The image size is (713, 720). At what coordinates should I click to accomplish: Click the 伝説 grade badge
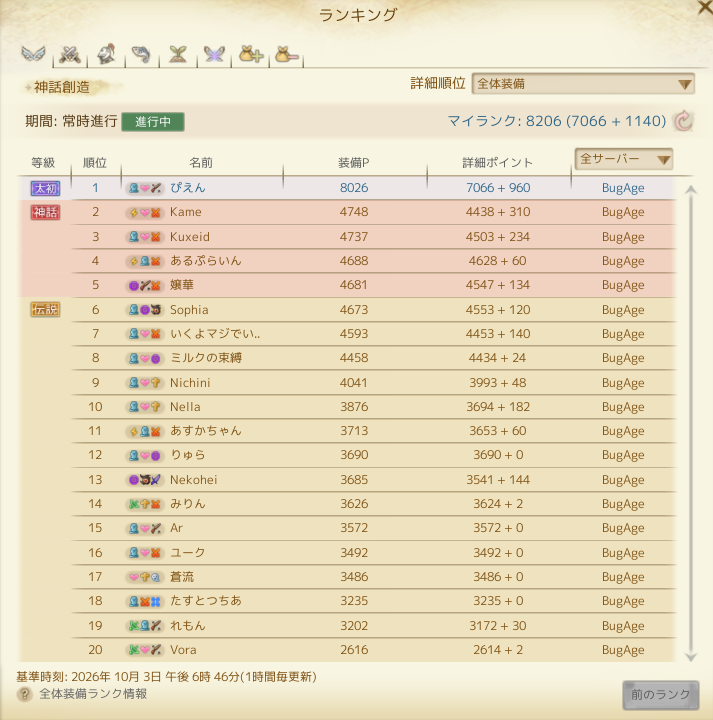pyautogui.click(x=45, y=309)
